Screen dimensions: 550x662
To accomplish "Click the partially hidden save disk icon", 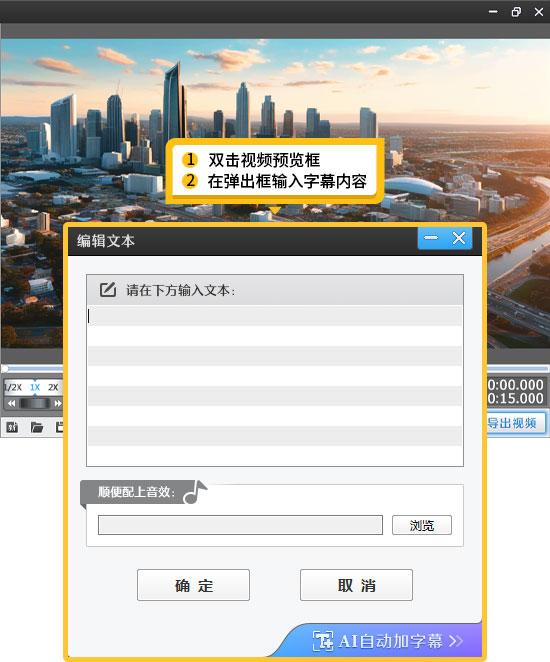I will (x=60, y=427).
